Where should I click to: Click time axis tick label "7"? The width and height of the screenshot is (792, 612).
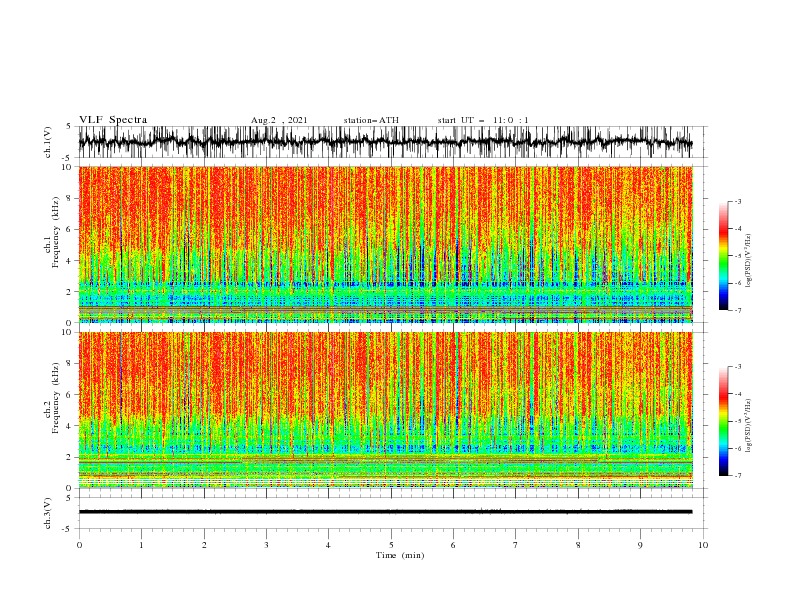point(516,545)
